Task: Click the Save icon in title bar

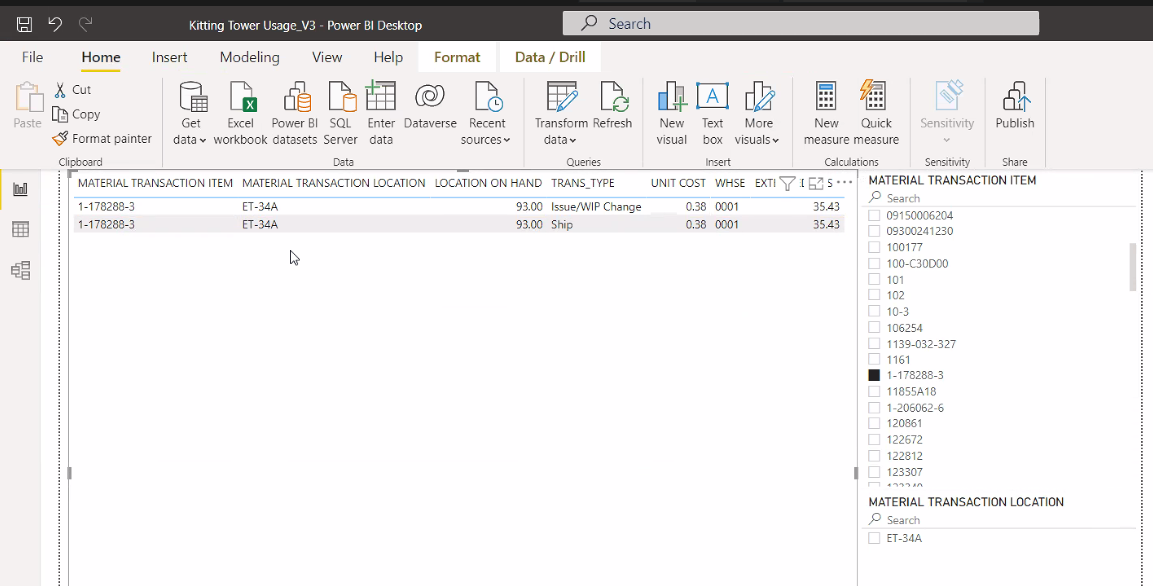Action: coord(24,24)
